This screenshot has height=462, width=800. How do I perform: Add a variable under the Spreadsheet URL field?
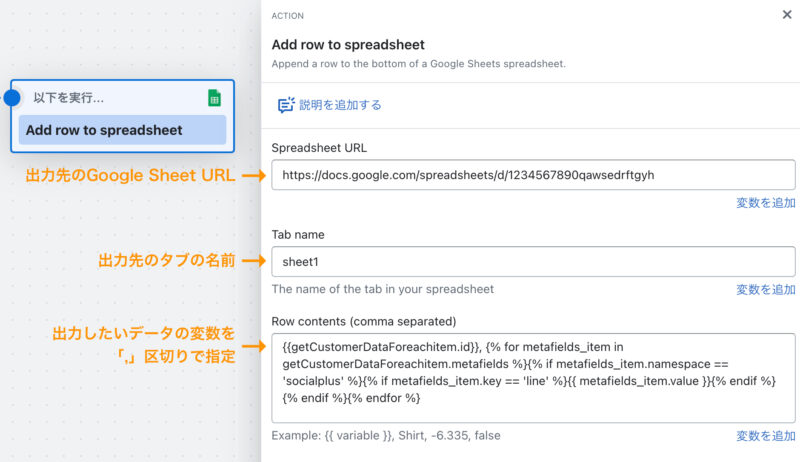765,203
